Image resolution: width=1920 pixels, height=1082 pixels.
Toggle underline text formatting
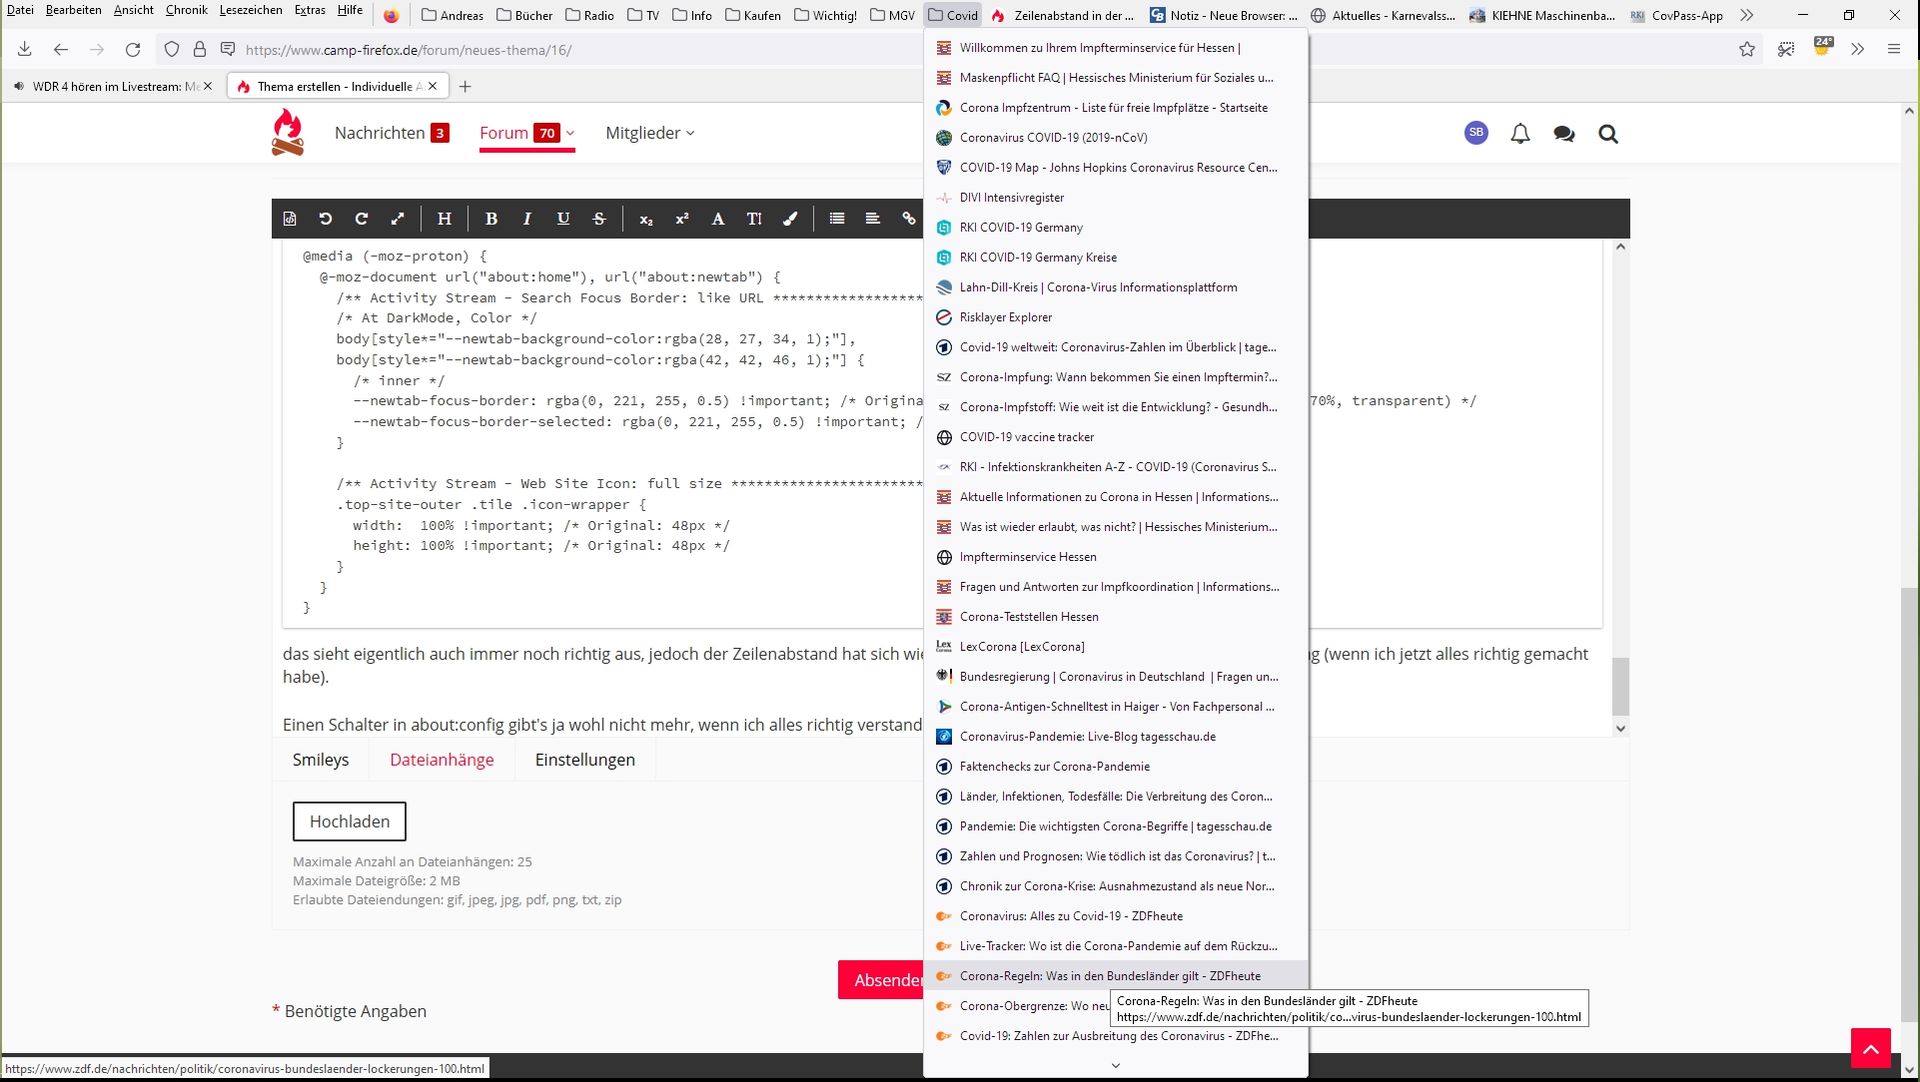563,219
